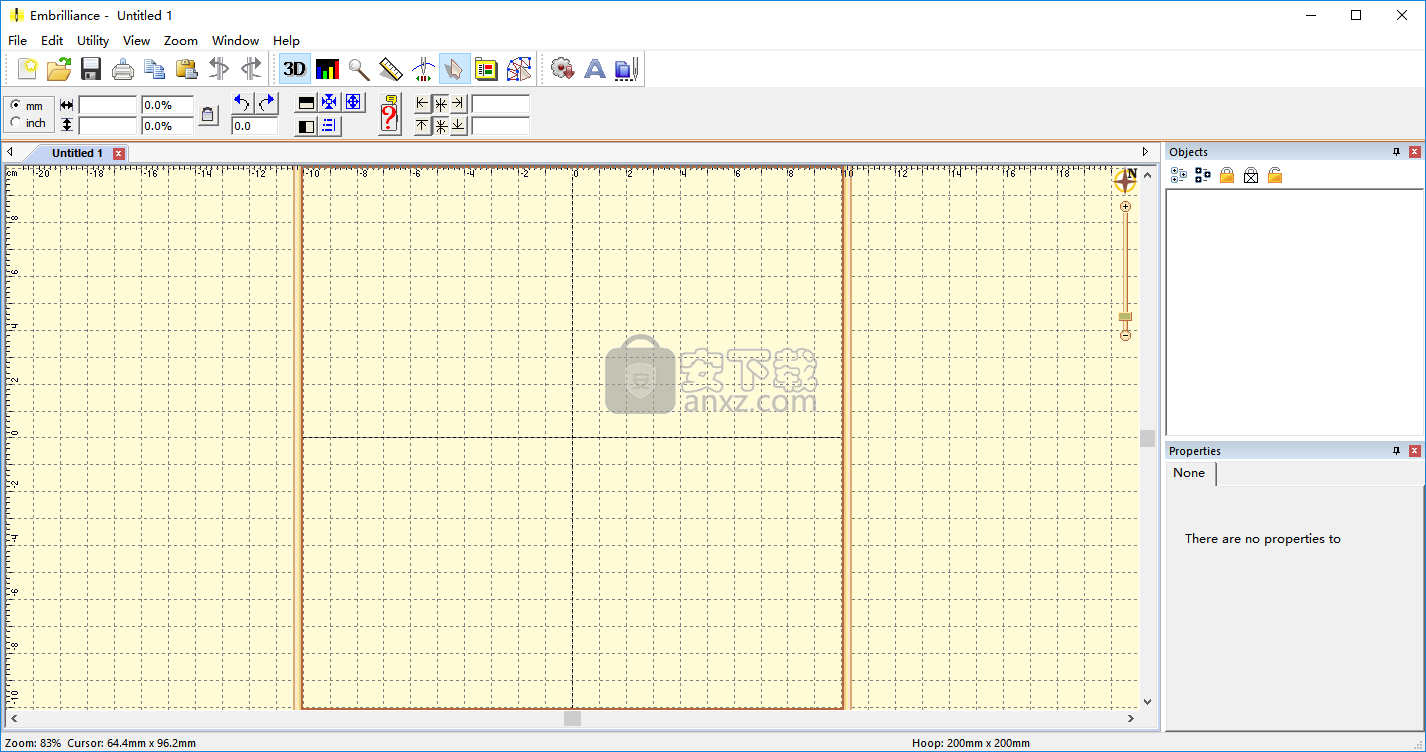
Task: Select the None tab in Properties
Action: (1189, 473)
